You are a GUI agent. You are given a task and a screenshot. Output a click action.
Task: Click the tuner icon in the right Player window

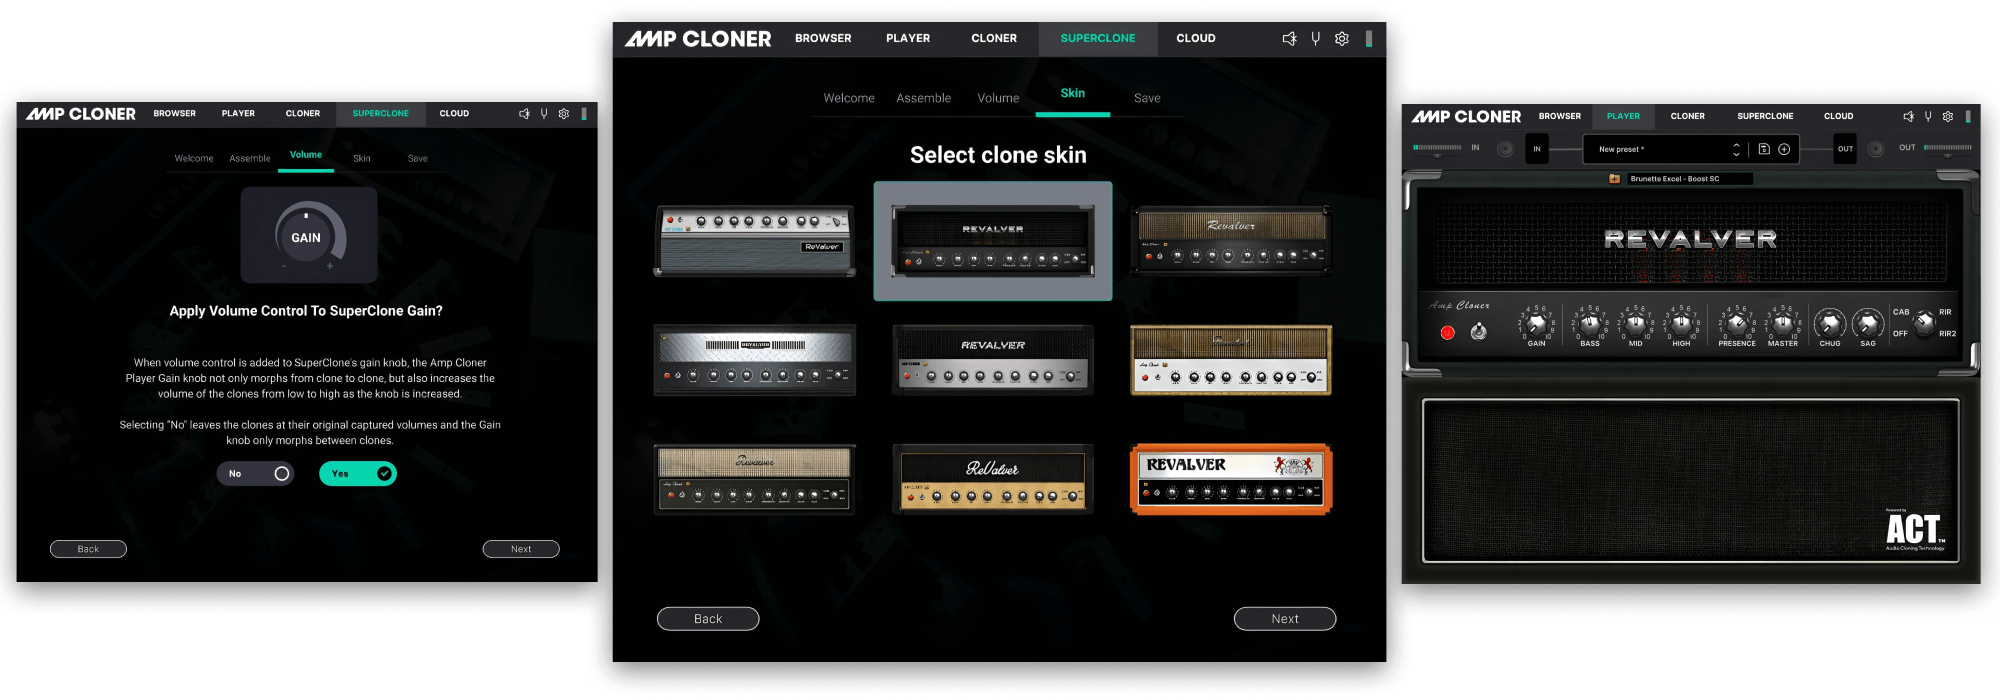point(1928,116)
